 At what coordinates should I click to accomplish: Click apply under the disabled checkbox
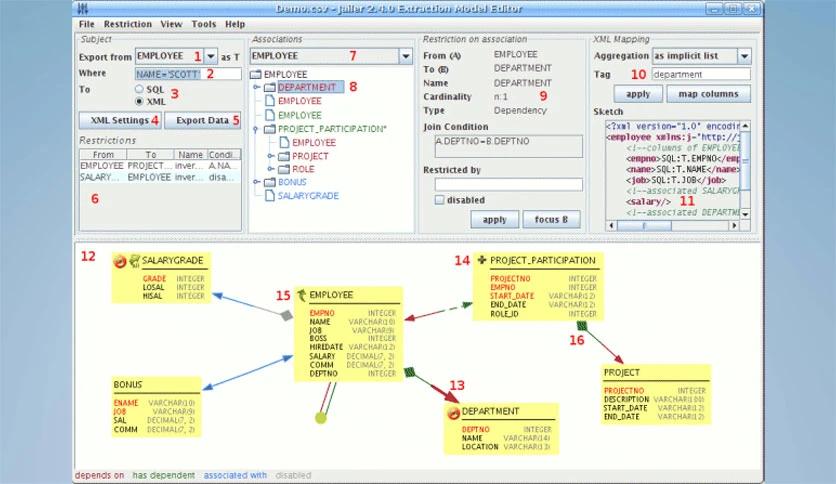click(x=494, y=220)
